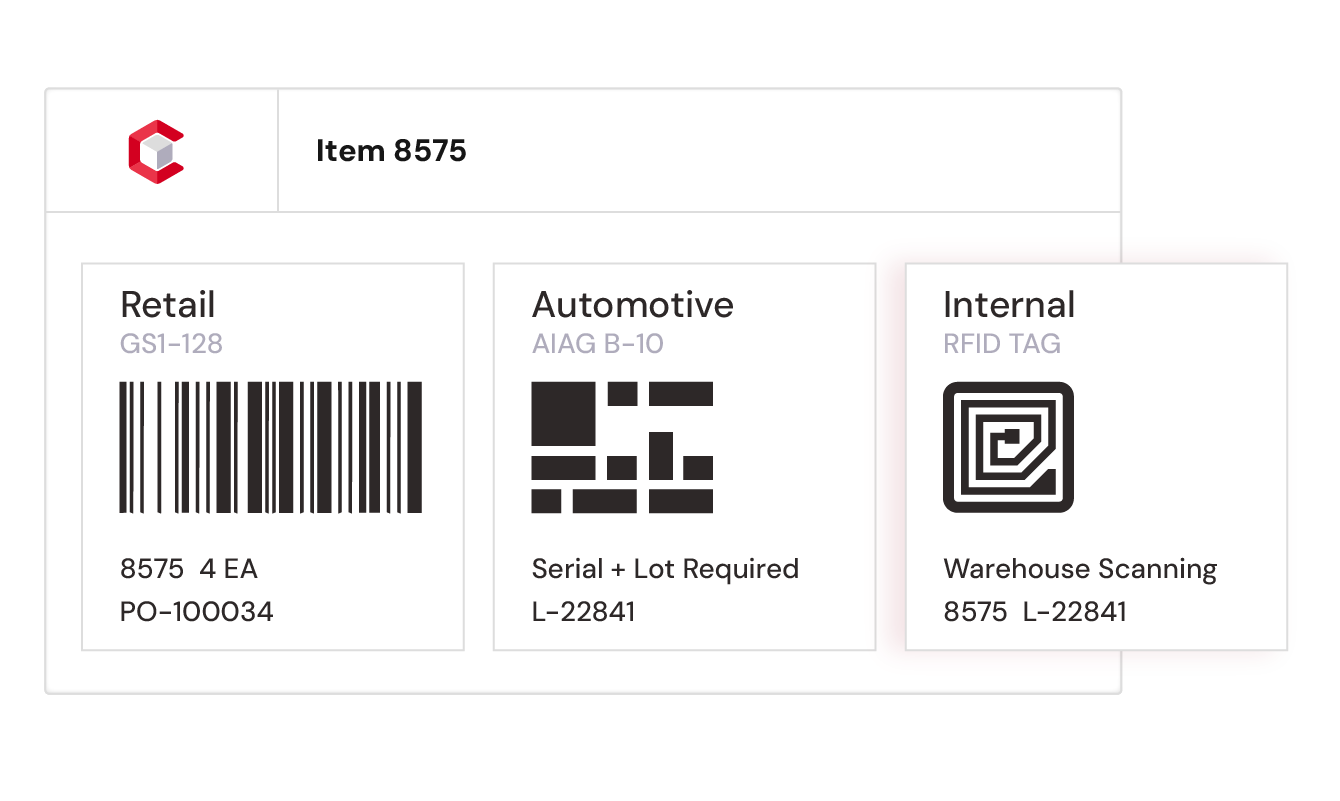The width and height of the screenshot is (1340, 801).
Task: Click the 8575 4 EA quantity text
Action: (189, 569)
